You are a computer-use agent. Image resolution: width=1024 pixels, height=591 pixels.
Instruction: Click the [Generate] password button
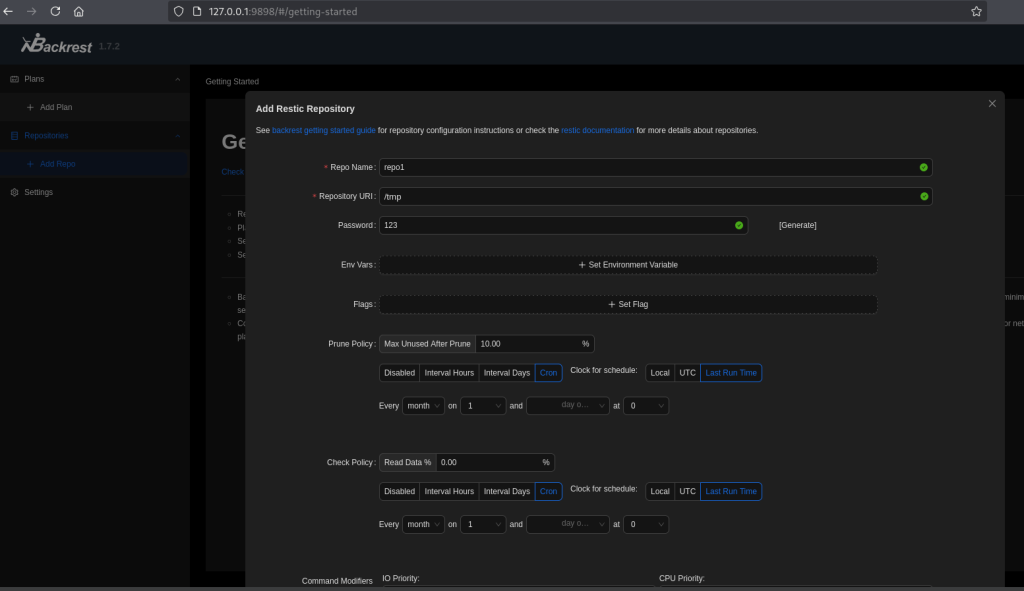click(x=797, y=226)
